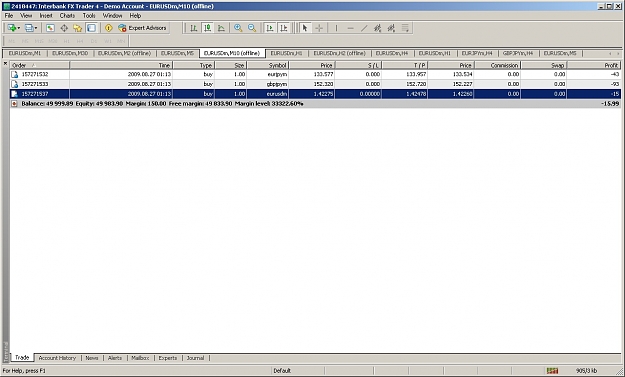This screenshot has width=625, height=377.
Task: Switch chart to line chart mode
Action: click(221, 28)
